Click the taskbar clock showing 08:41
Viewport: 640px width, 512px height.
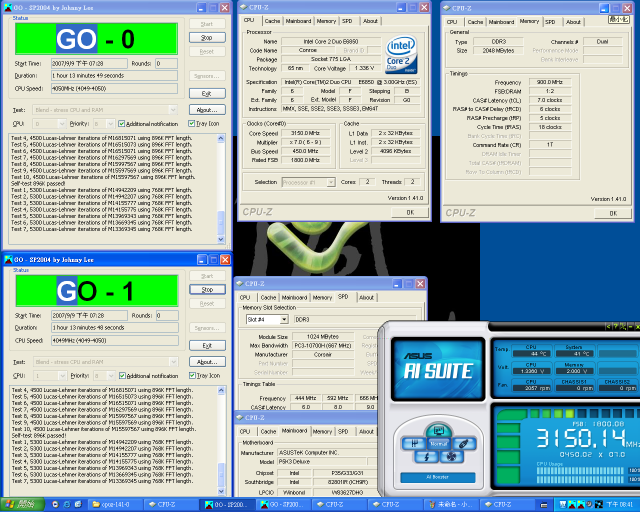tap(619, 505)
